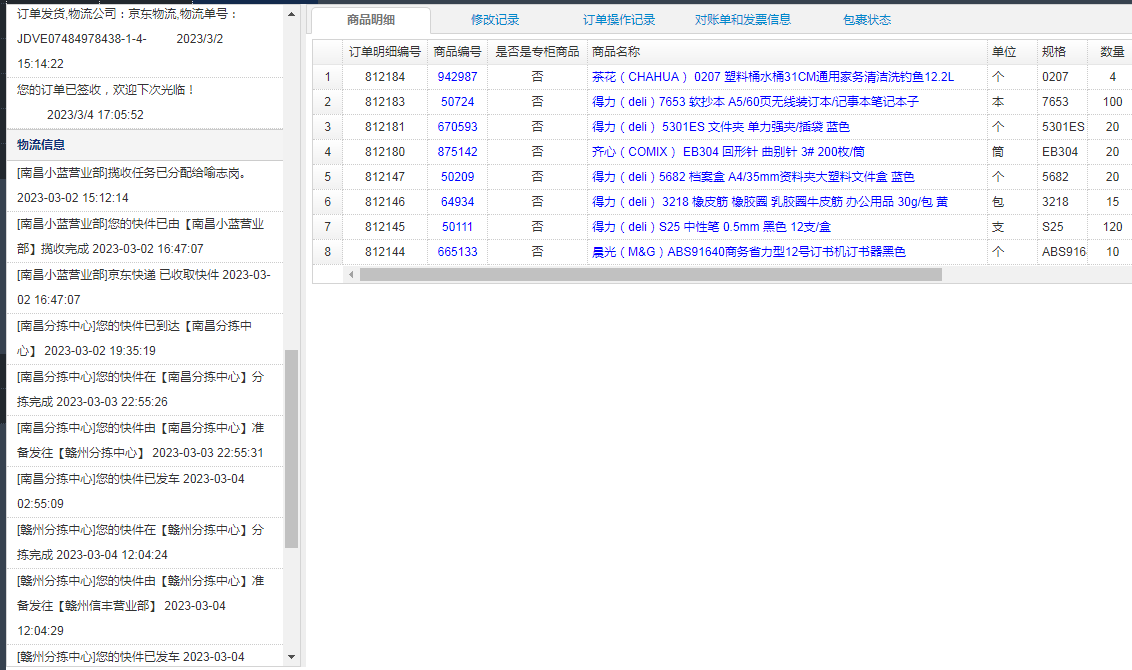Viewport: 1132px width, 670px height.
Task: Open the 茶花 CHAHUA 塑料桶 product link
Action: (x=772, y=77)
